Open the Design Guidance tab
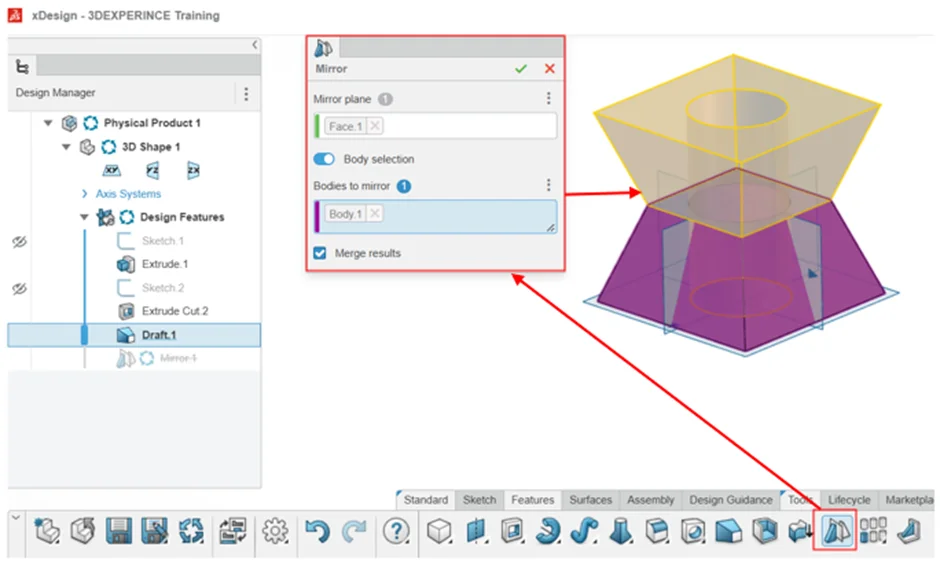 731,500
